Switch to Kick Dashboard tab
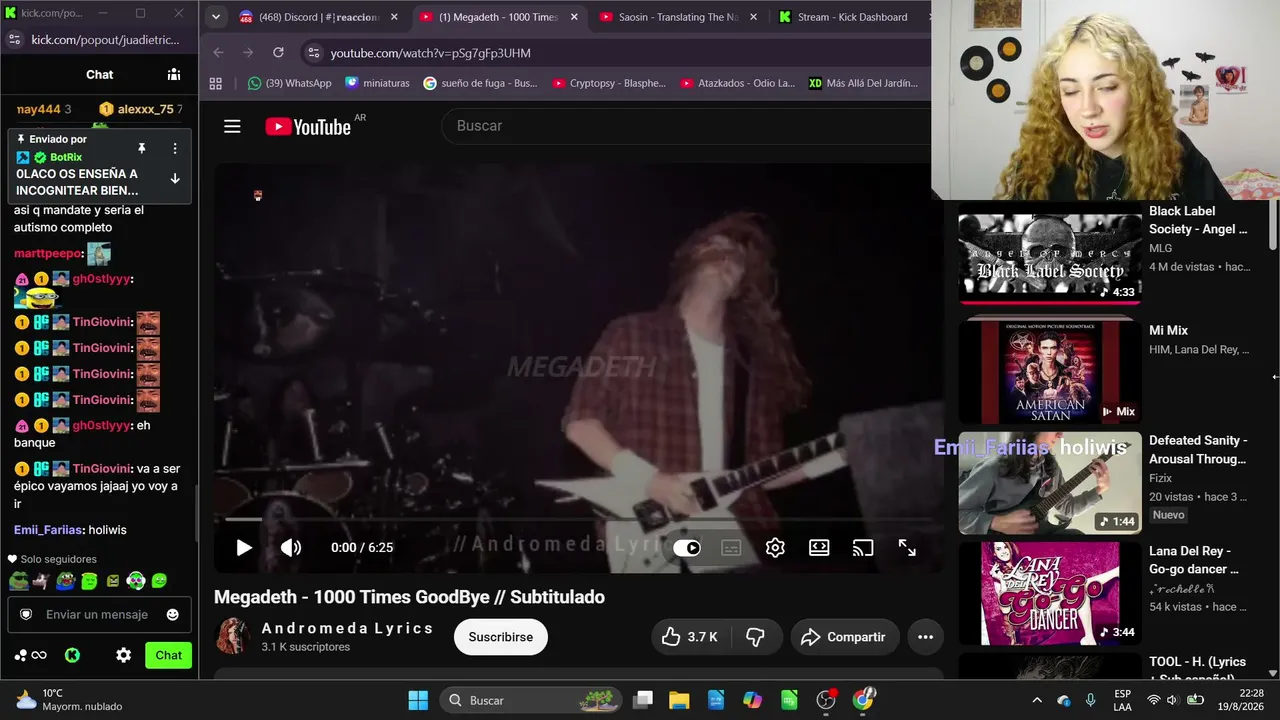Screen dimensions: 1280x720 point(852,17)
